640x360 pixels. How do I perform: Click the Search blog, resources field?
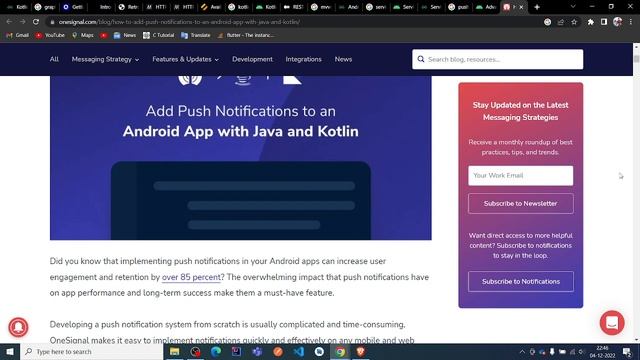point(498,59)
